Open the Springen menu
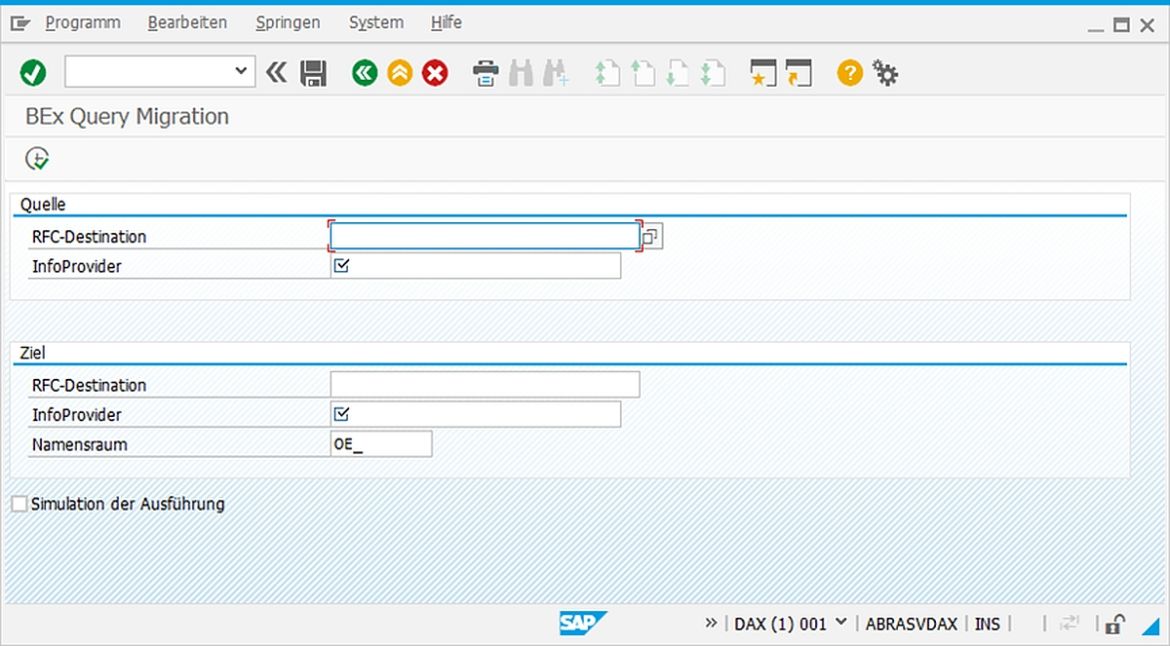The width and height of the screenshot is (1170, 646). (287, 22)
